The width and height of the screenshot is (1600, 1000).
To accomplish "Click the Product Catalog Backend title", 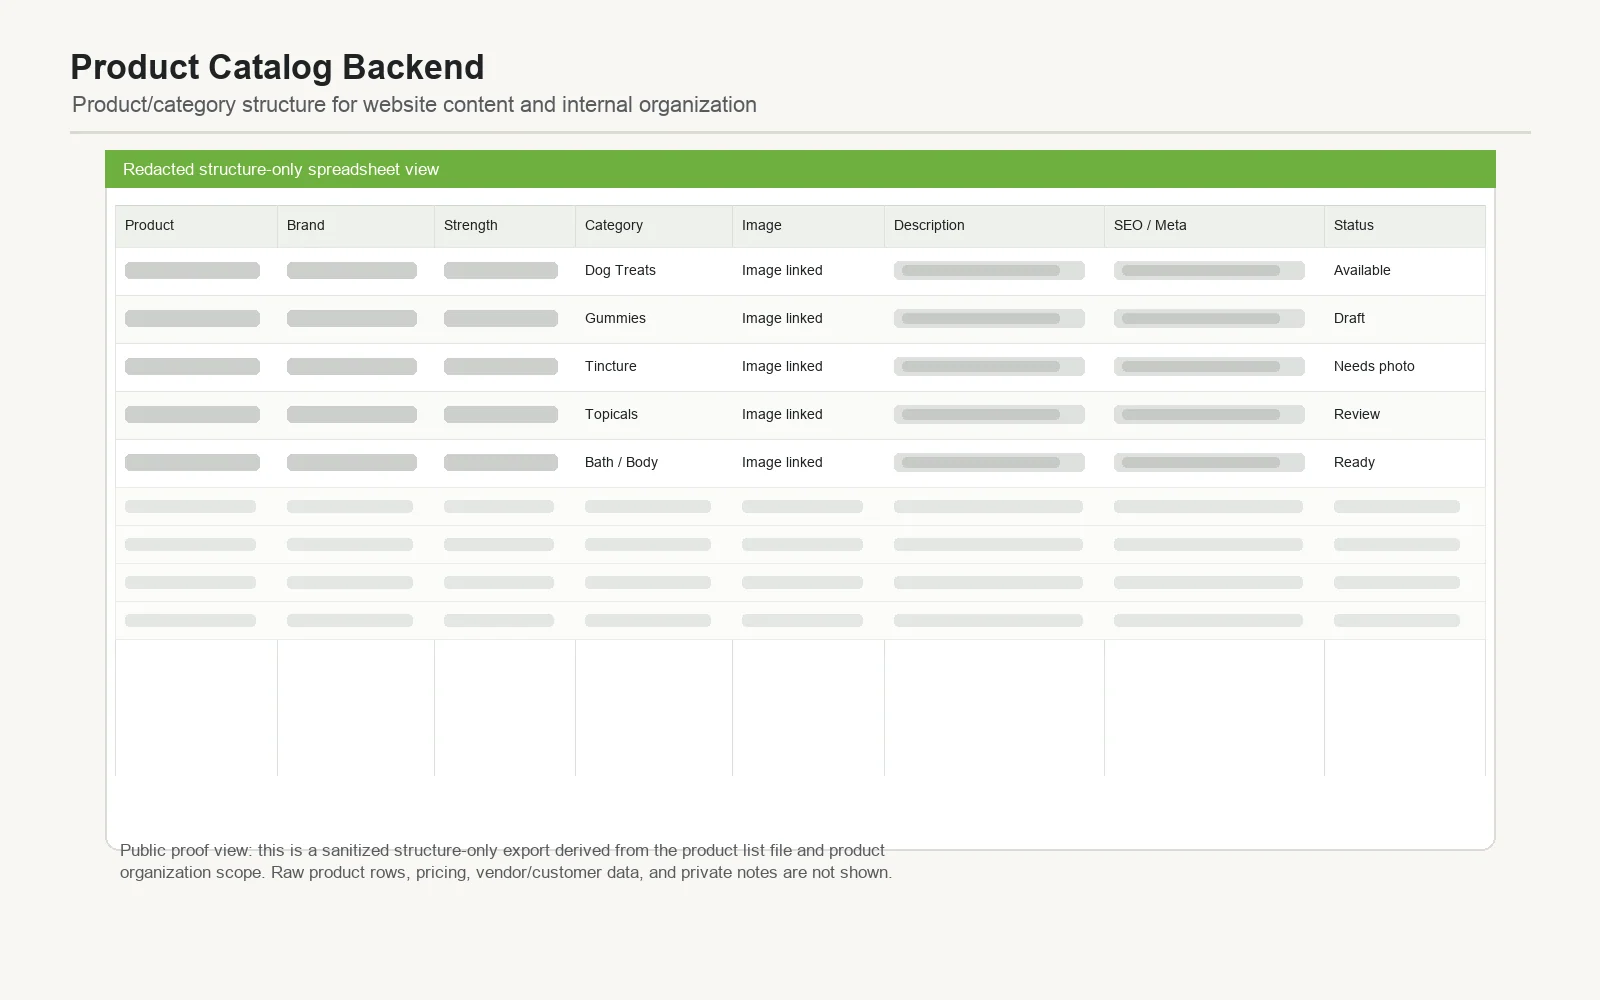I will (x=277, y=67).
